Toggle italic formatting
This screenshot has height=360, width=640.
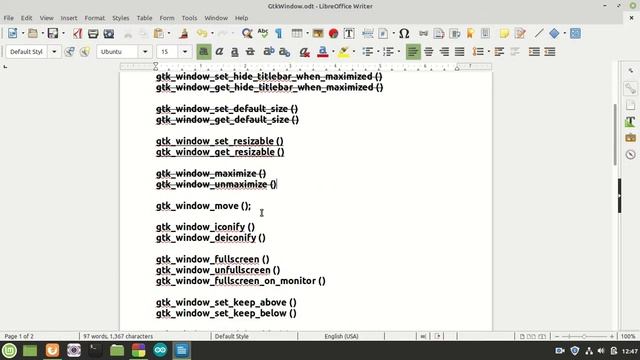point(219,52)
